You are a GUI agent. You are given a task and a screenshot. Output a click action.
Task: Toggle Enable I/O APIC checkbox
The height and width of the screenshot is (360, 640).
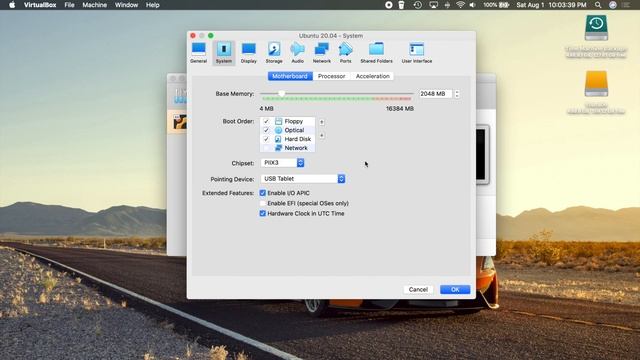point(262,193)
